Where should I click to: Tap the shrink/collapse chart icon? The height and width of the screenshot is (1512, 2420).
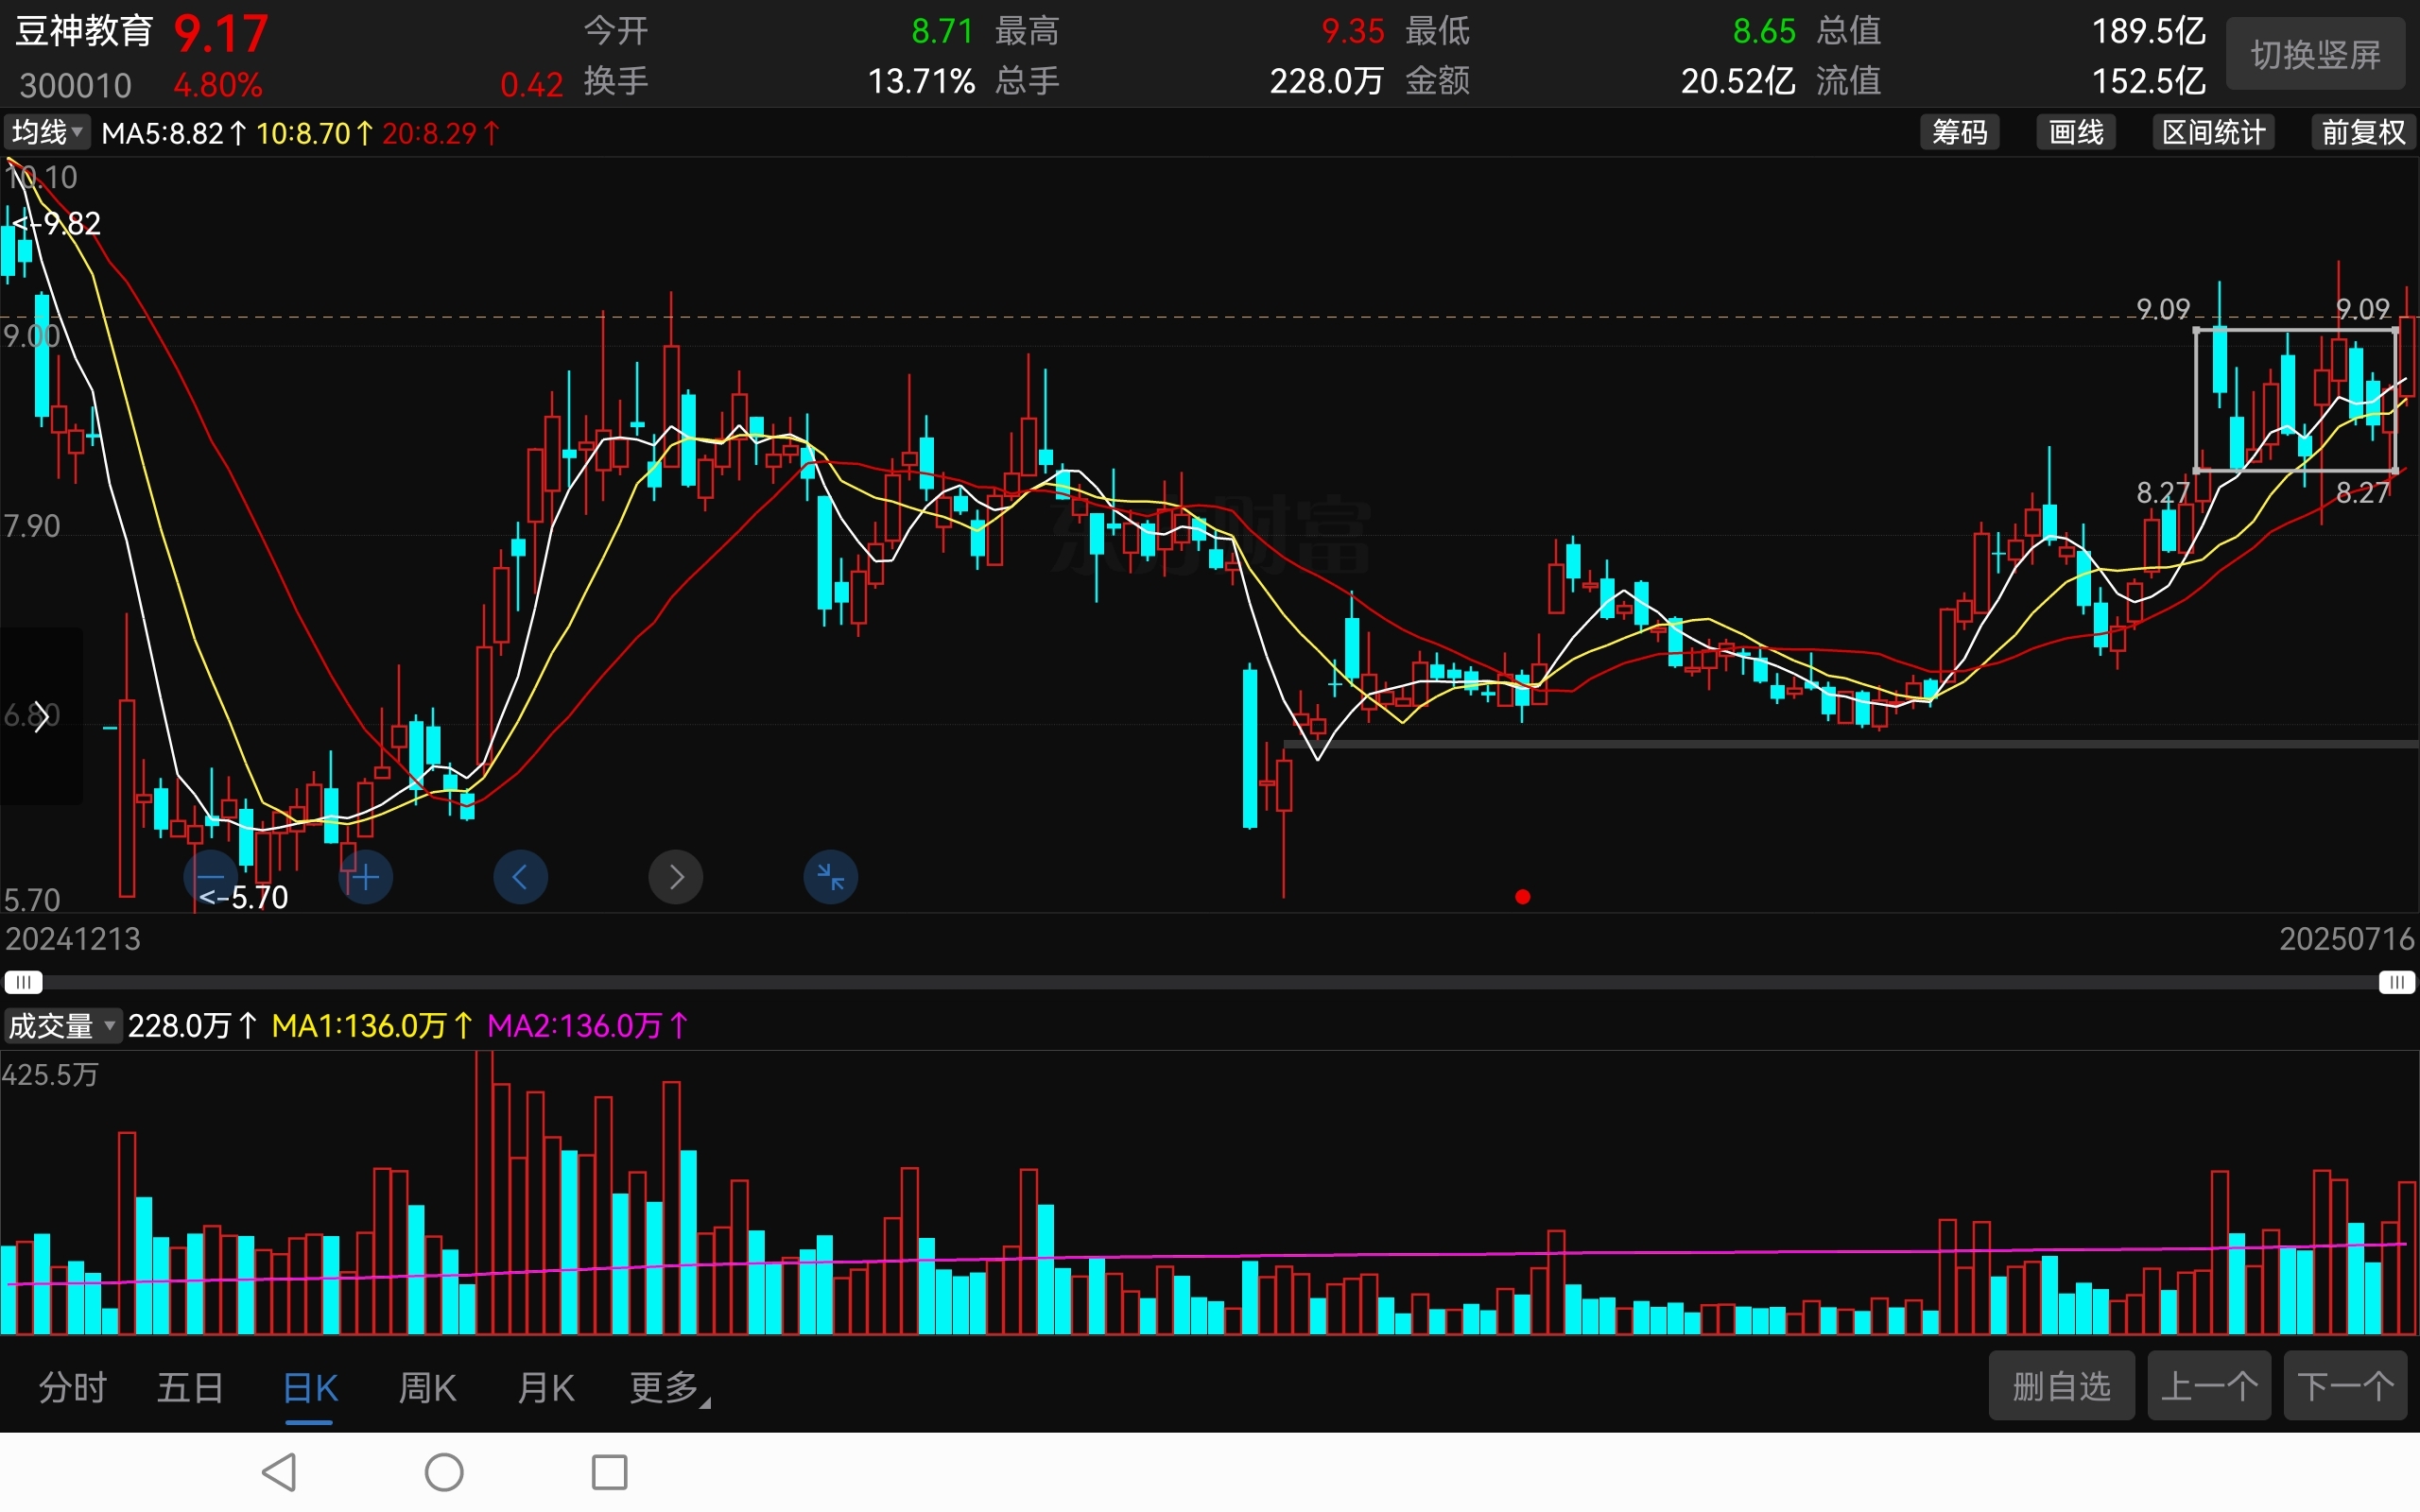click(x=830, y=877)
